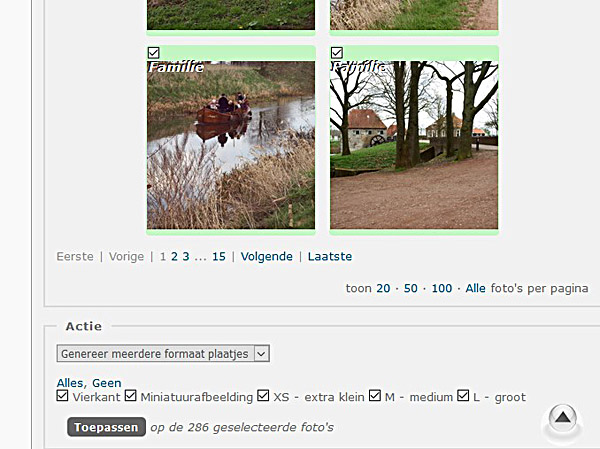This screenshot has height=449, width=600.
Task: Uncheck the L - groot checkbox
Action: click(463, 395)
